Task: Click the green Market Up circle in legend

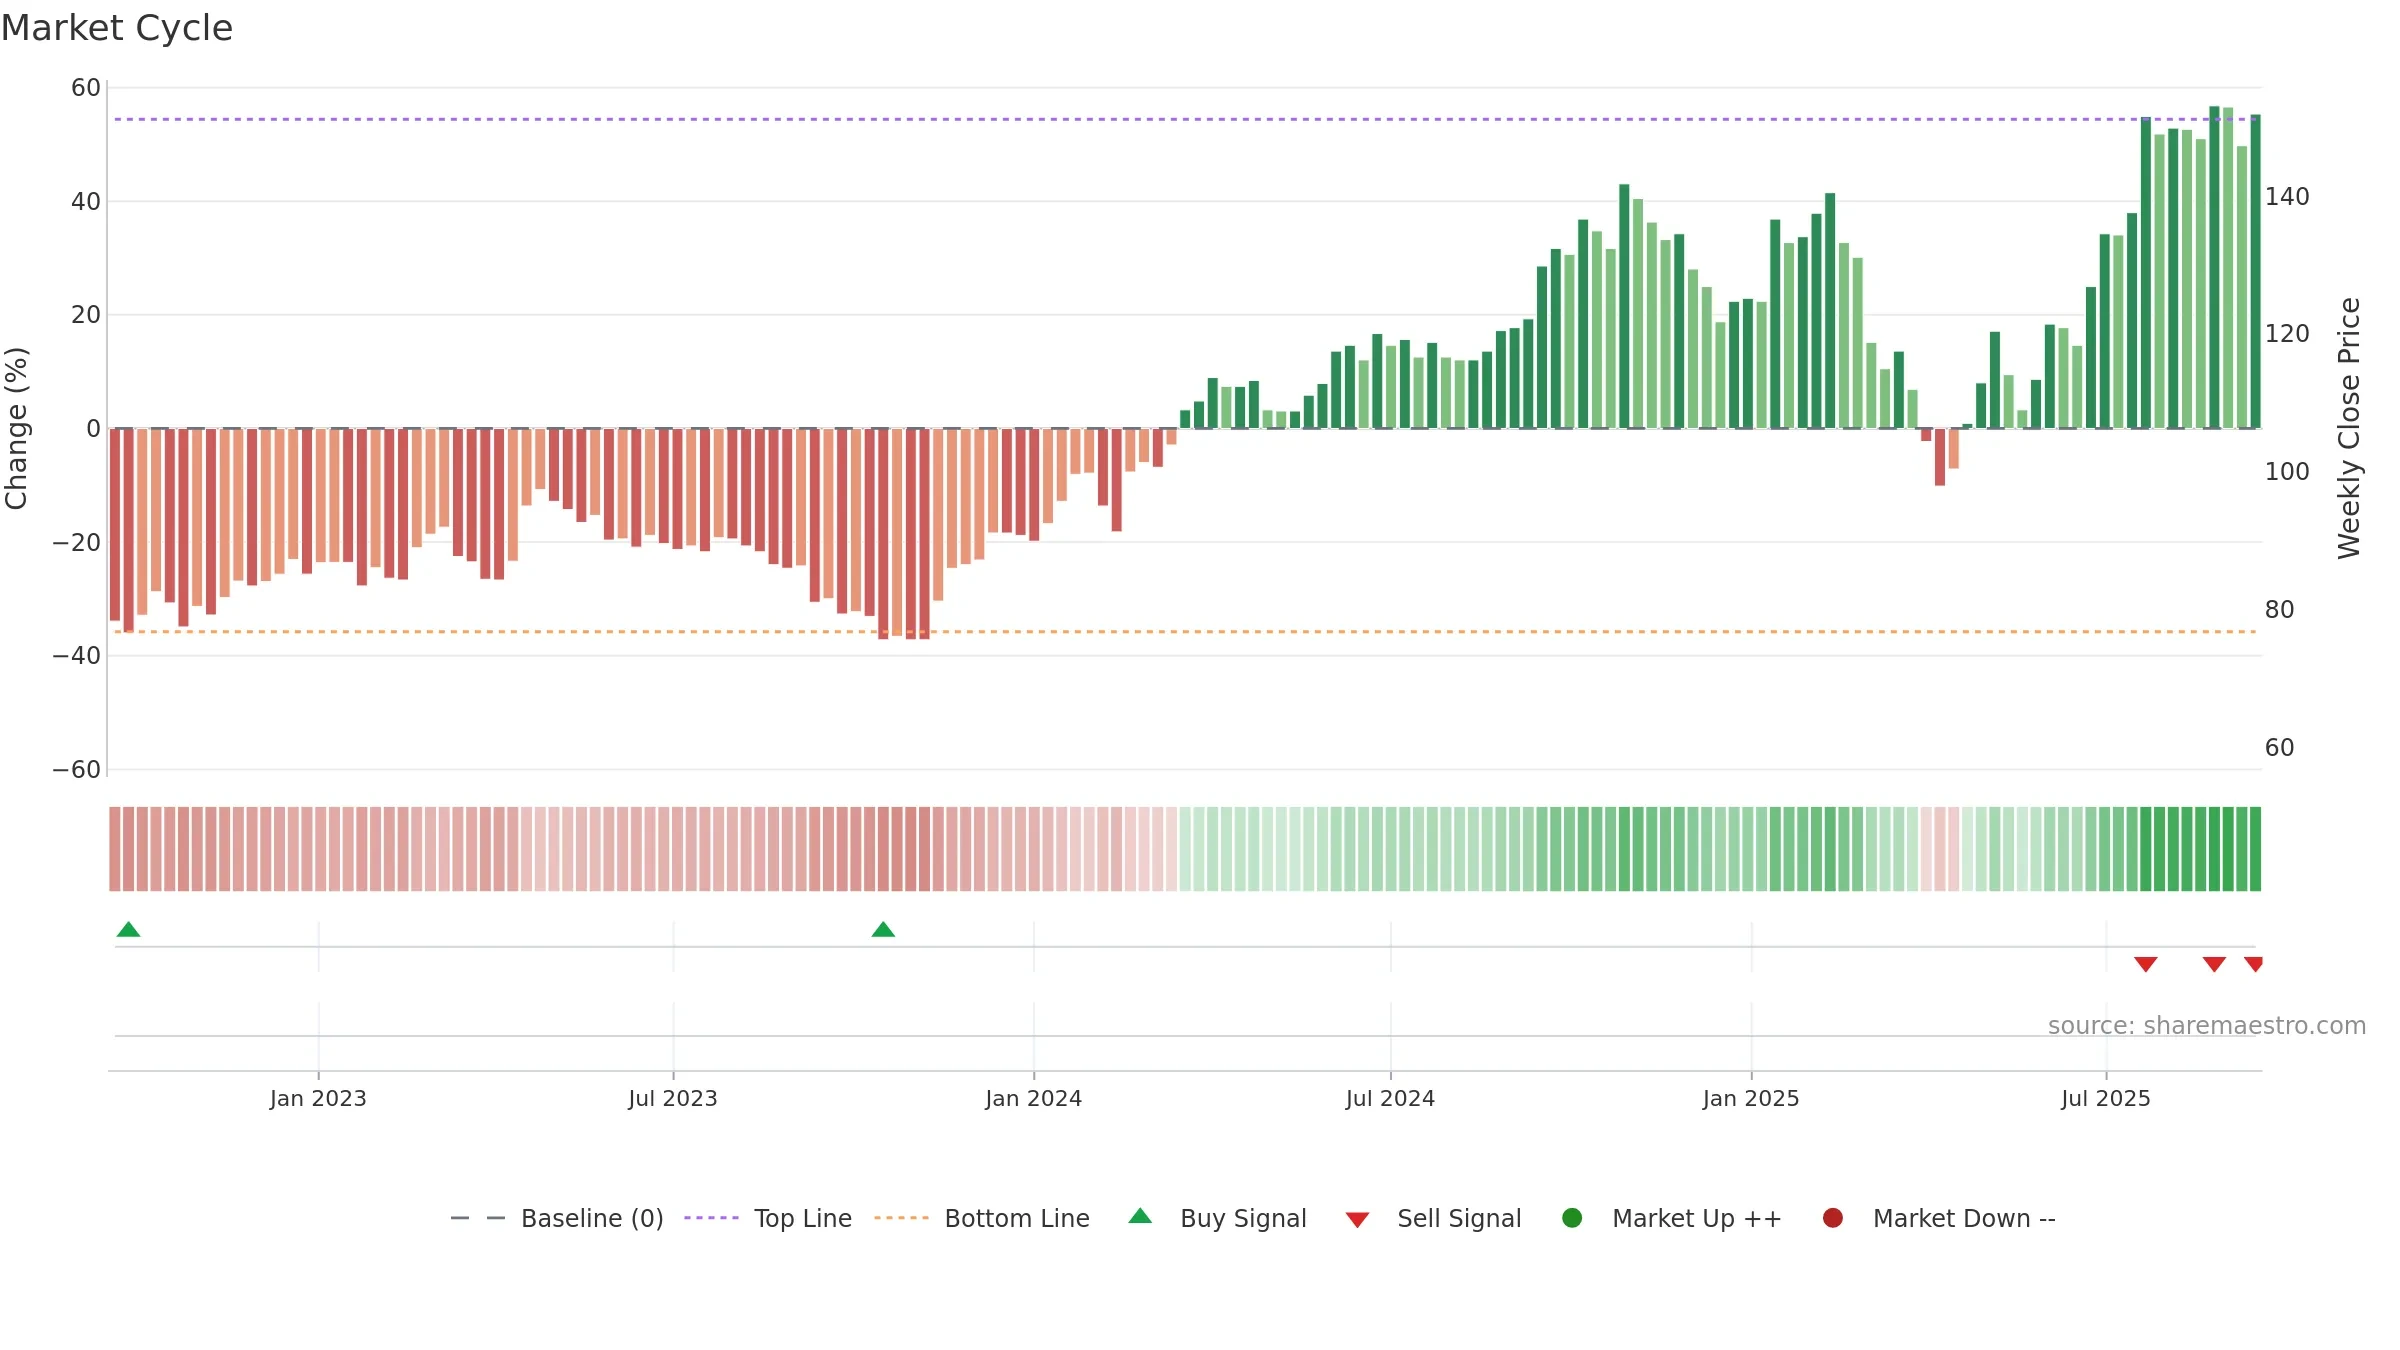Action: pyautogui.click(x=1572, y=1218)
